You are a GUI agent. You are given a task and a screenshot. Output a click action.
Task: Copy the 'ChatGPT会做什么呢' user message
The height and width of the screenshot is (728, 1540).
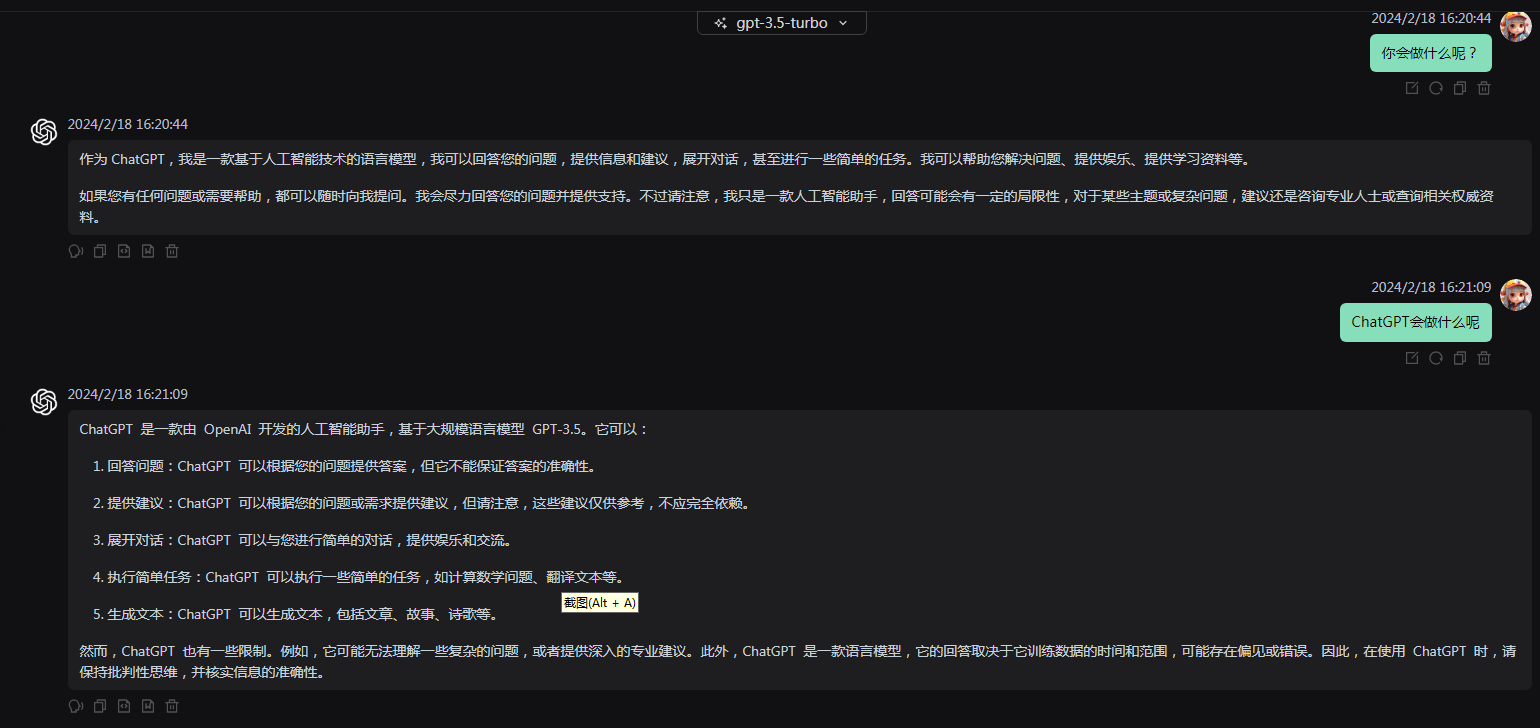click(1459, 358)
